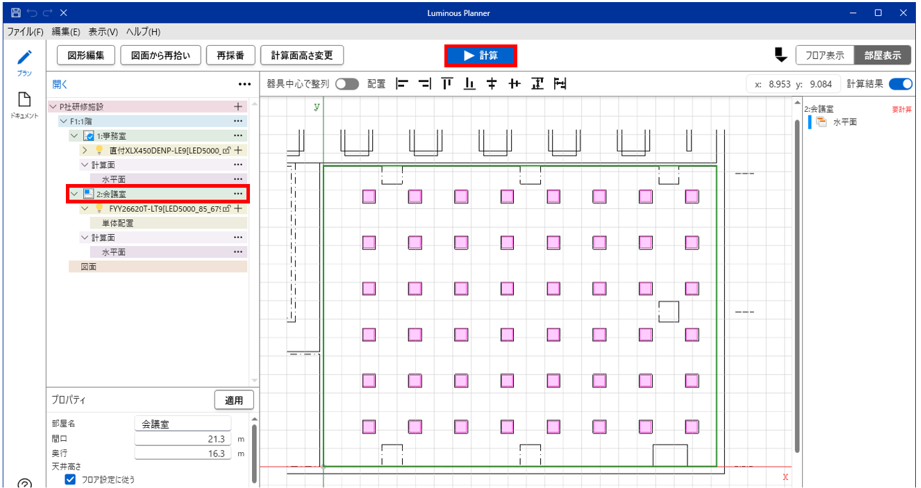921x488 pixels.
Task: Collapse the 2:会議室 tree node
Action: coord(74,193)
